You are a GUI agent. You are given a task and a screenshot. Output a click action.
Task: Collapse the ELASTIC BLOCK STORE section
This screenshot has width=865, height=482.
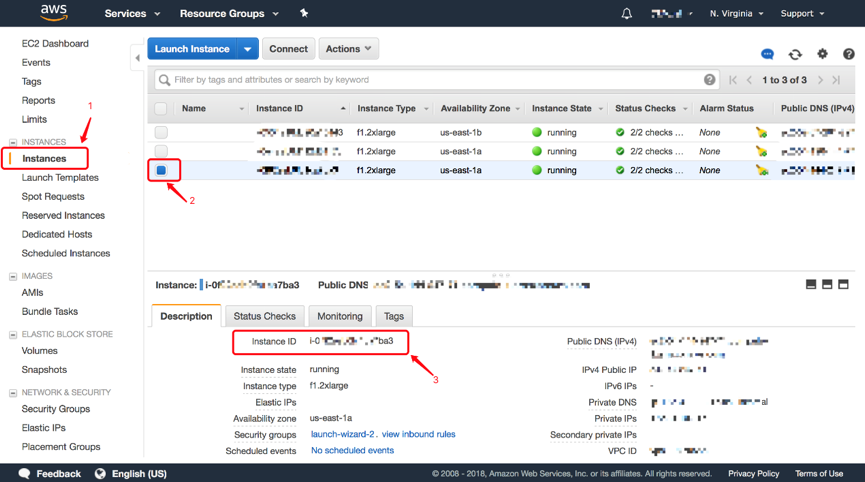click(13, 335)
